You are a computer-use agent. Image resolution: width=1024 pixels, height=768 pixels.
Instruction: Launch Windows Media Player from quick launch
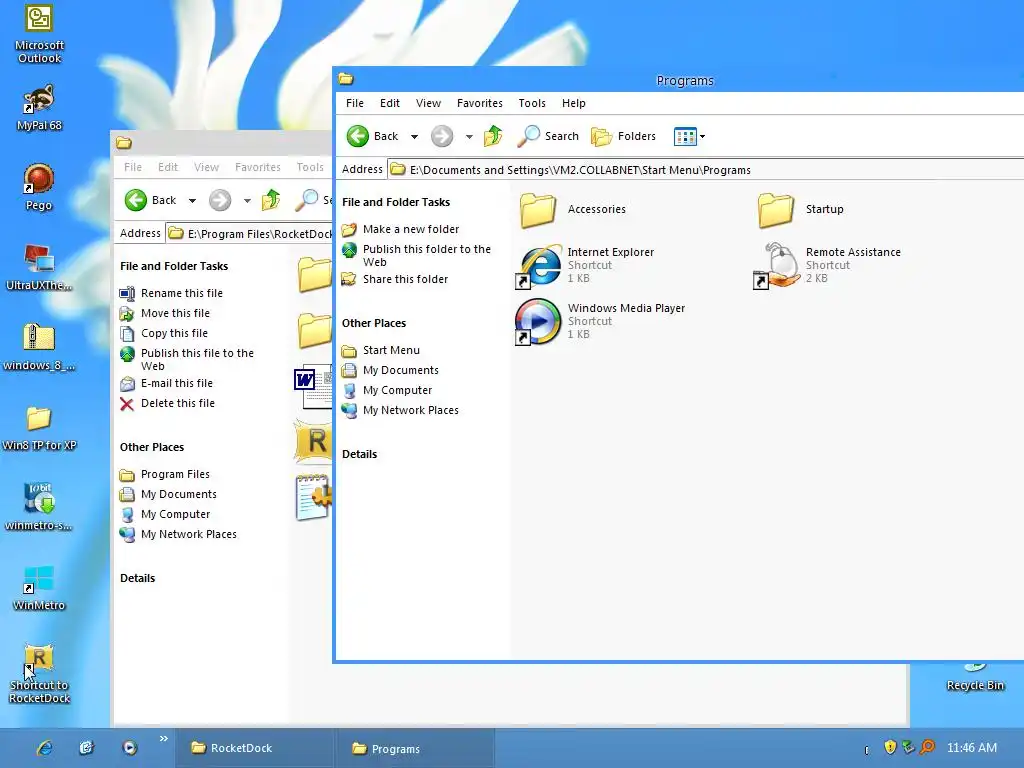click(129, 748)
